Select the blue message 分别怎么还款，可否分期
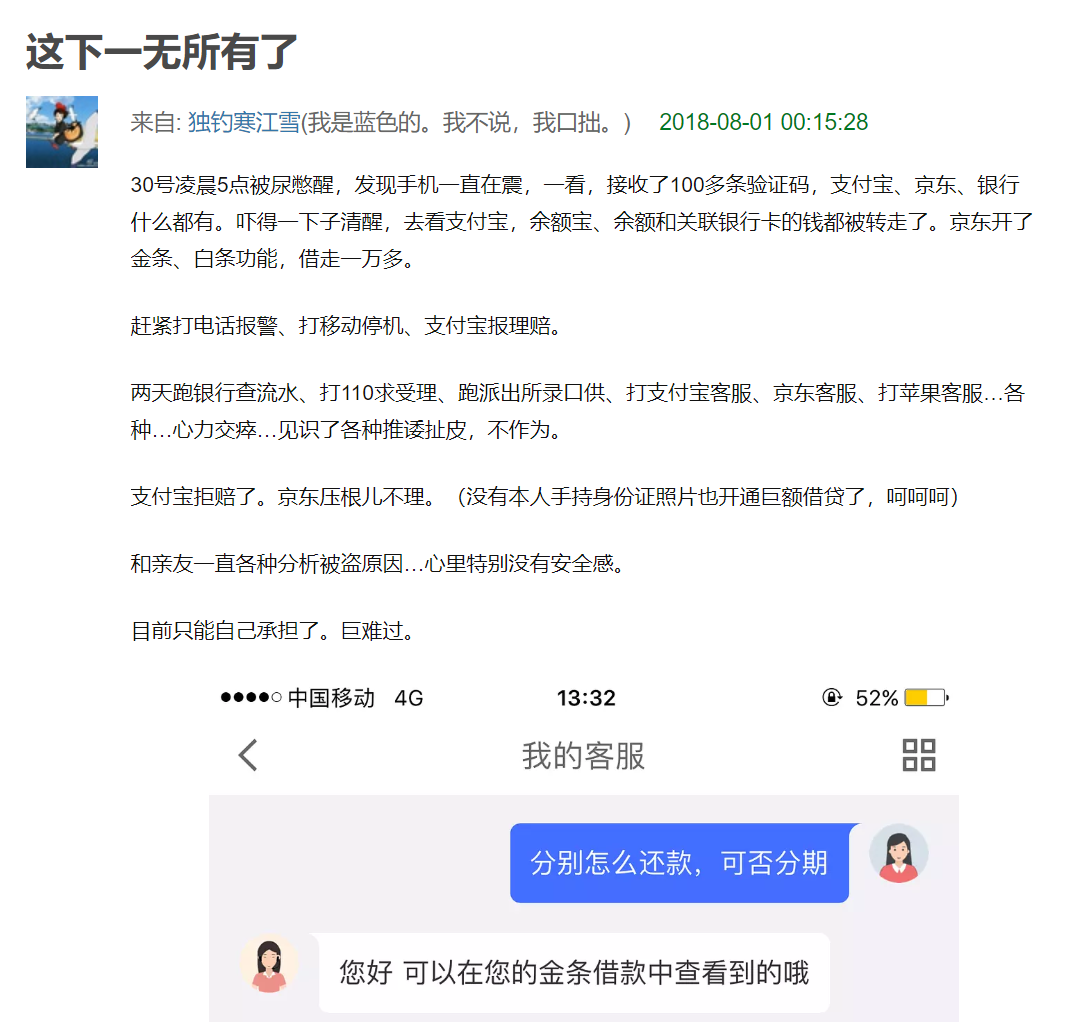The width and height of the screenshot is (1074, 1022). click(x=679, y=862)
